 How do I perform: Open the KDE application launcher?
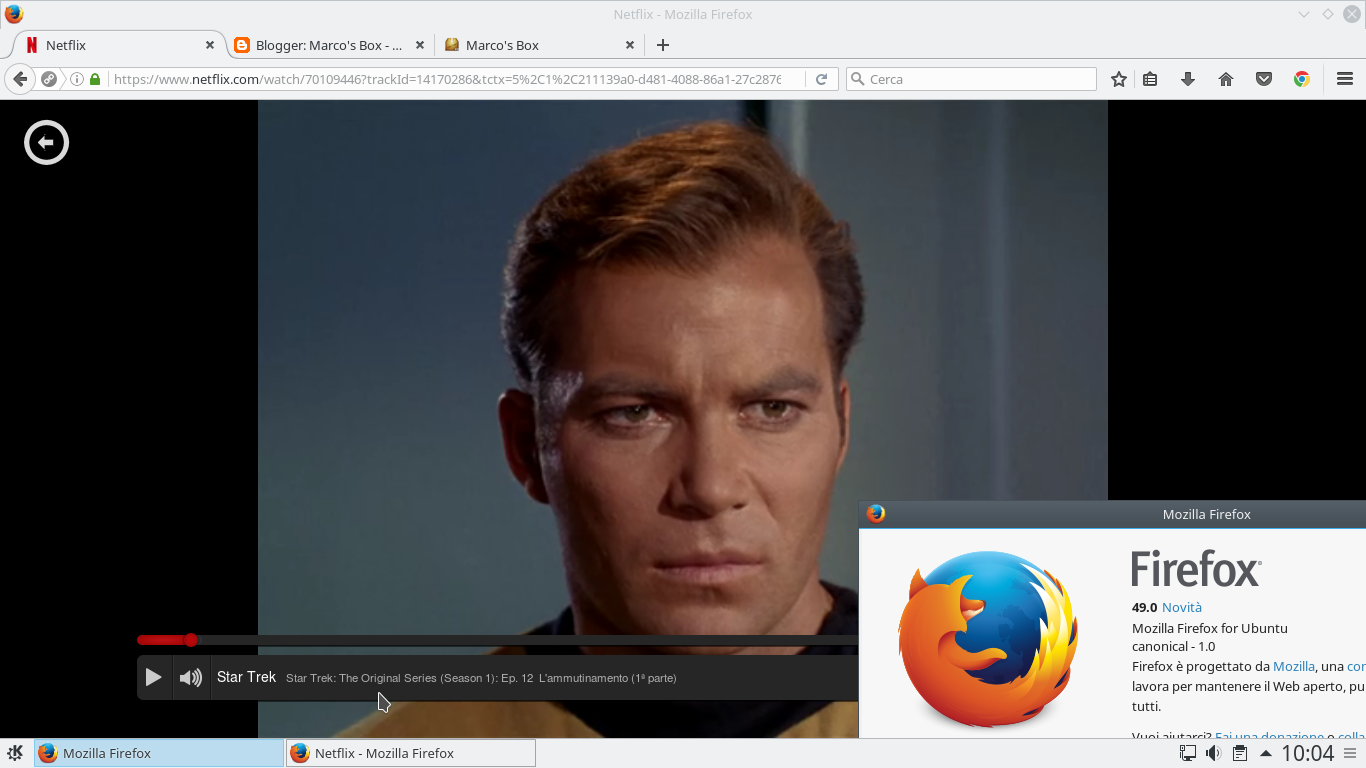pyautogui.click(x=15, y=753)
